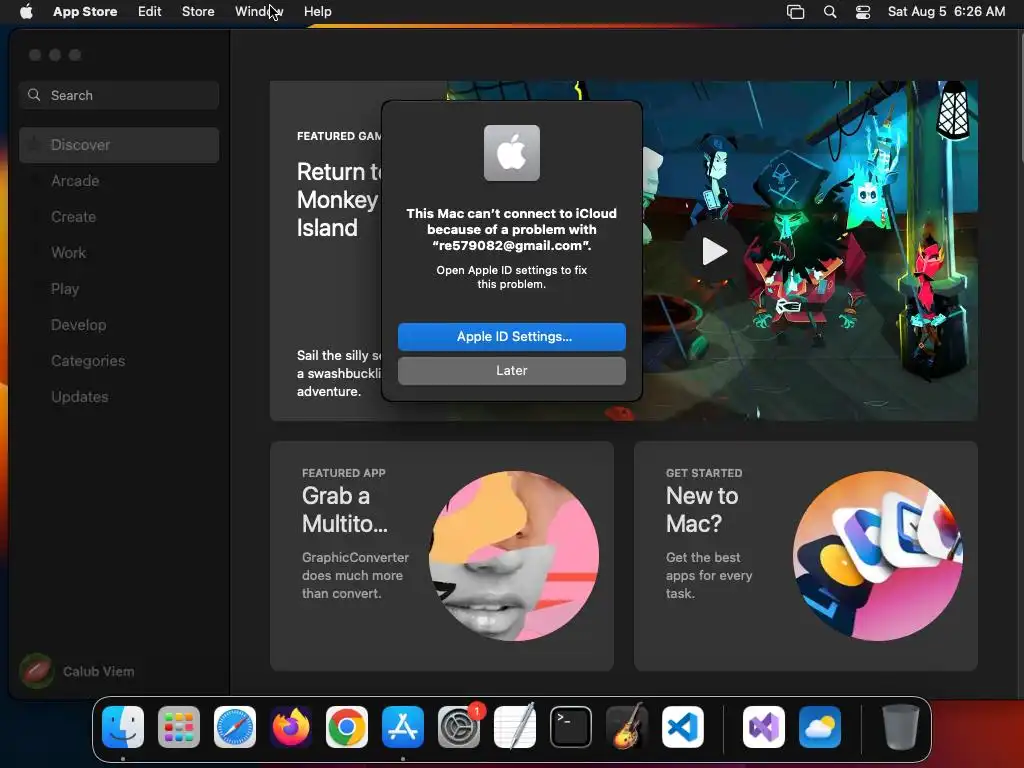Open Control Center in menu bar
This screenshot has width=1024, height=768.
click(x=863, y=11)
